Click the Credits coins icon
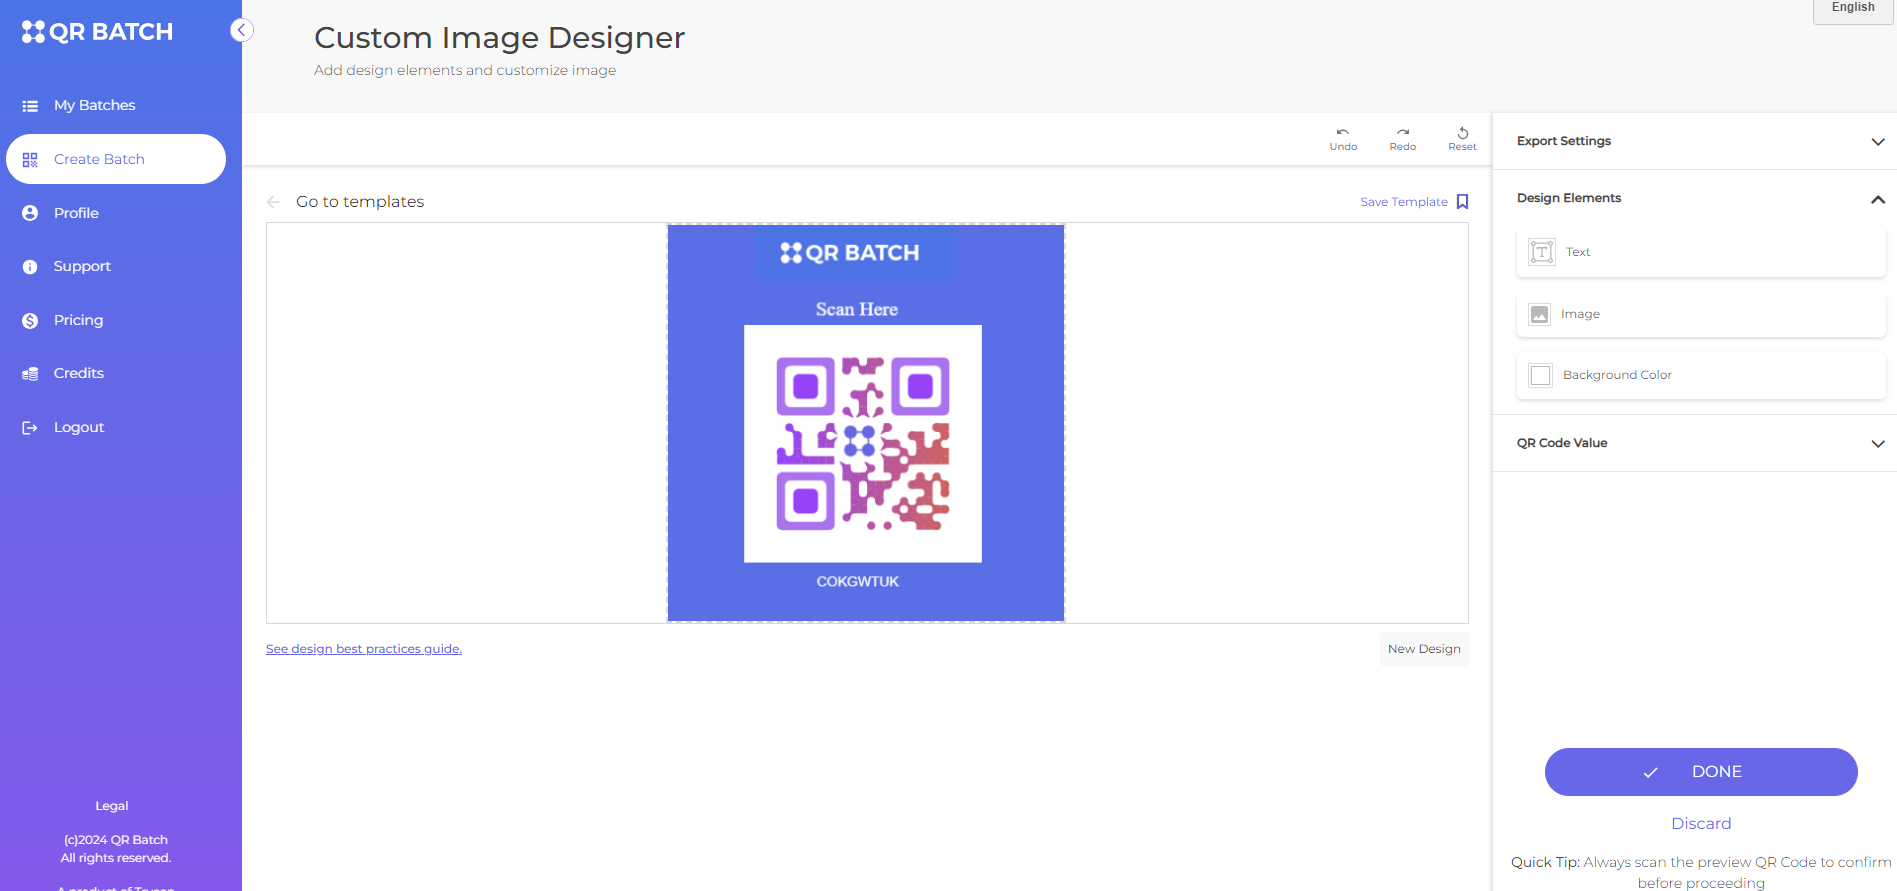This screenshot has width=1897, height=891. coord(30,374)
